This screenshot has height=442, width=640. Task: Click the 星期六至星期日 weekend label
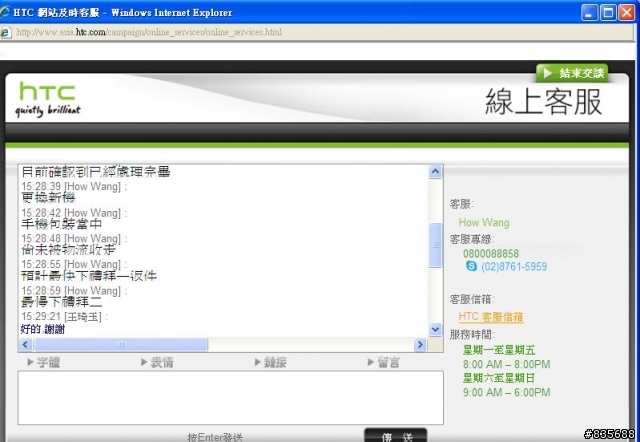pos(499,378)
